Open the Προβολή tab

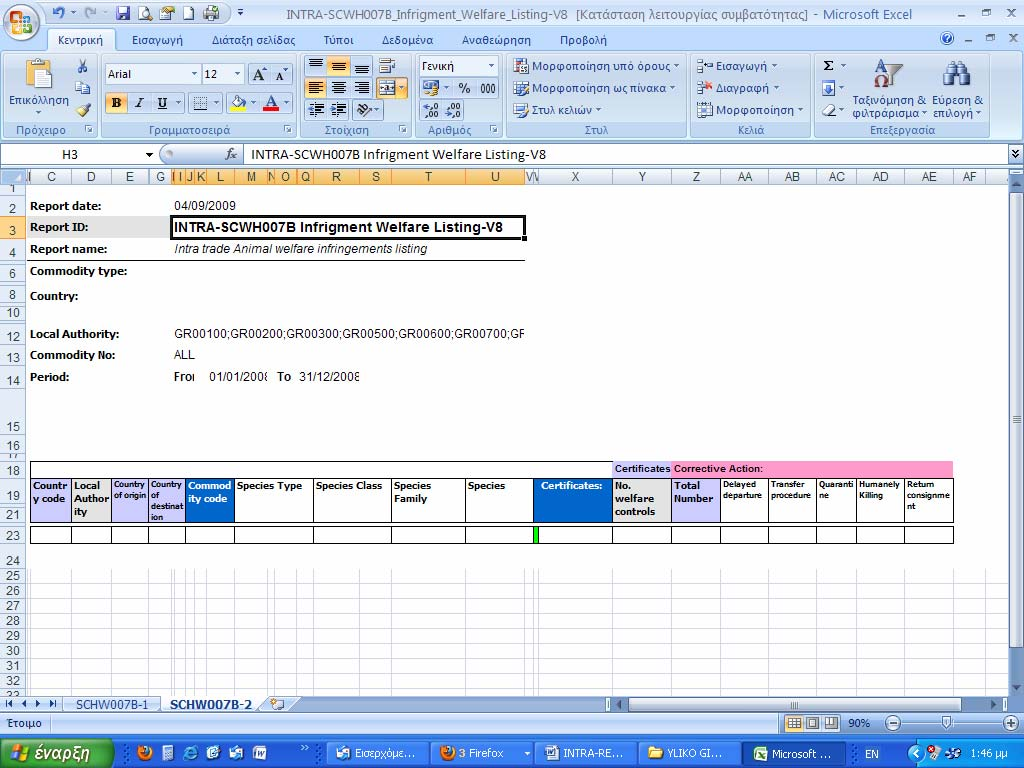(x=583, y=40)
